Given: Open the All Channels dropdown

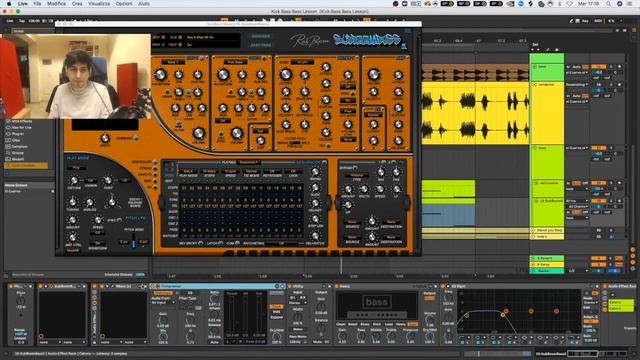Looking at the screenshot, I should [577, 207].
